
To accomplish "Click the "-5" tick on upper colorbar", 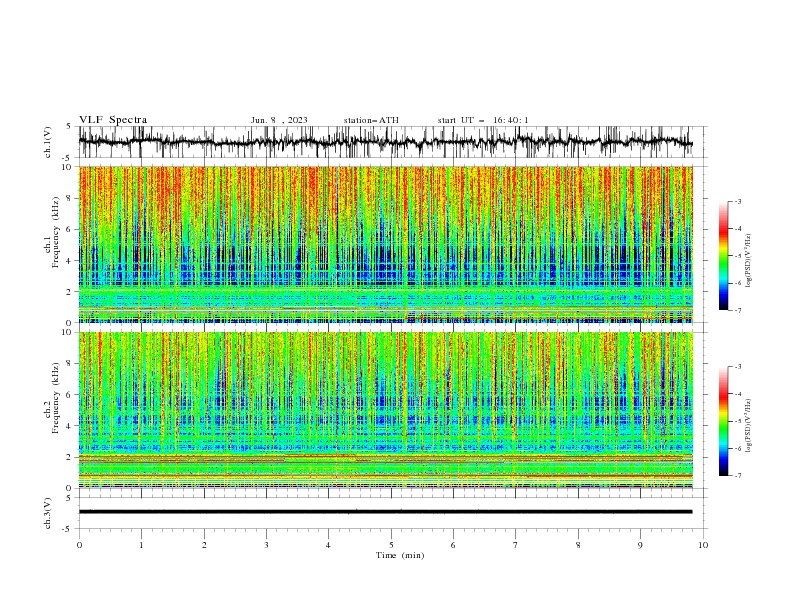I will [737, 256].
